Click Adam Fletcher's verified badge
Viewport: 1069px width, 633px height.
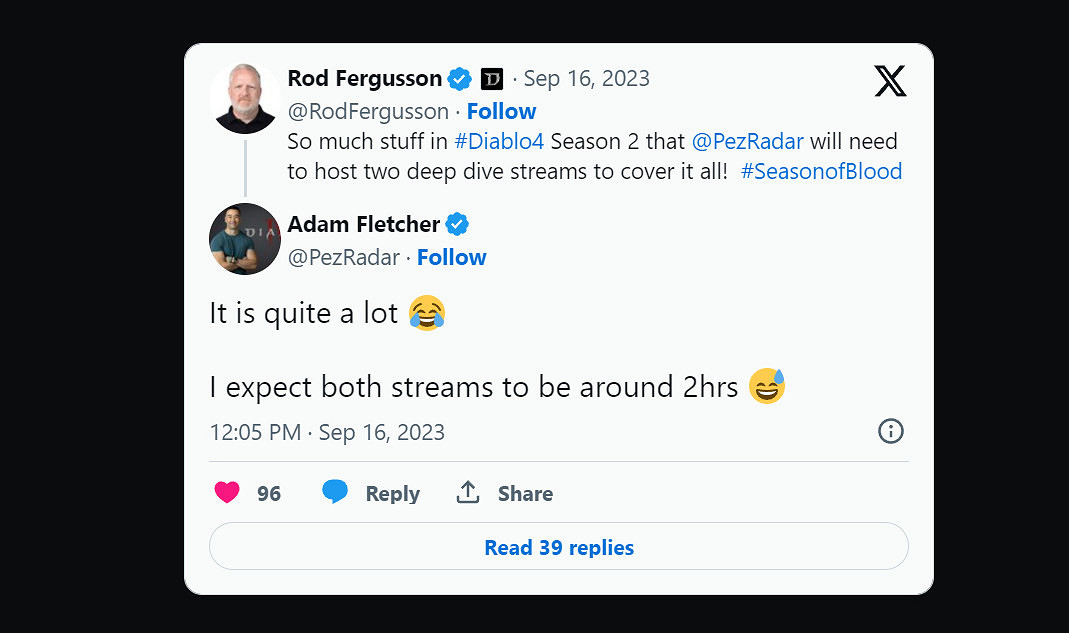click(457, 224)
